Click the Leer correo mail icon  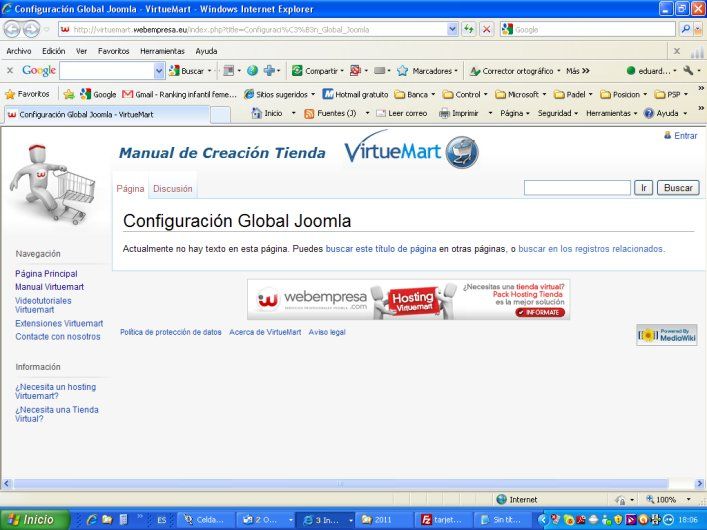[x=381, y=113]
